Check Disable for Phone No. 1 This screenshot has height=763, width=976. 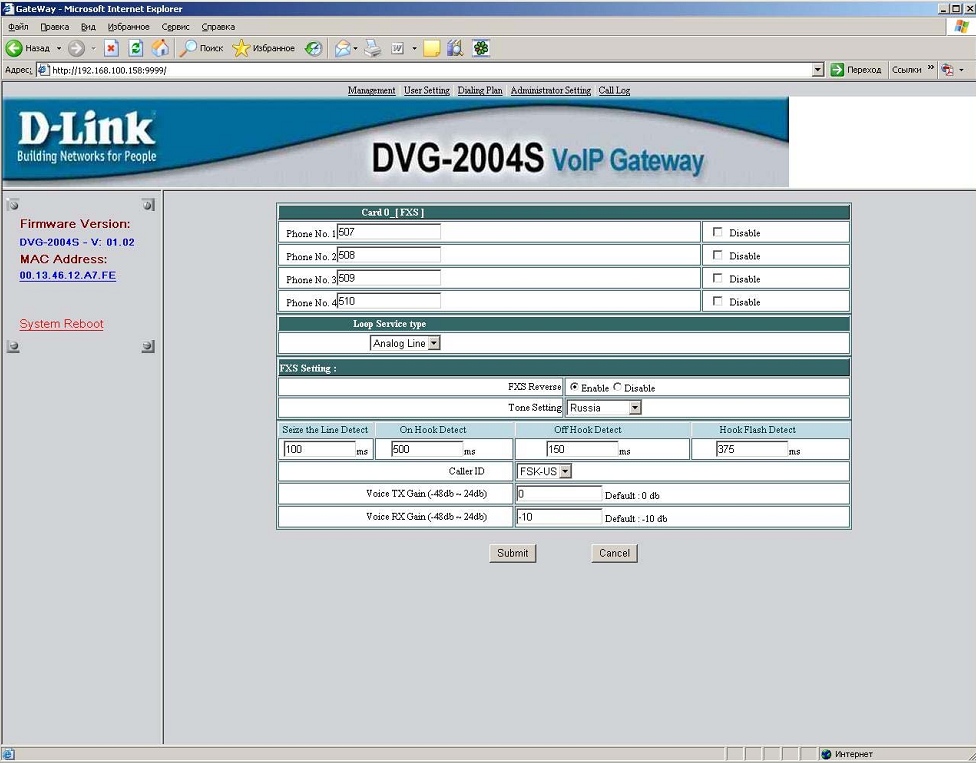(x=717, y=232)
